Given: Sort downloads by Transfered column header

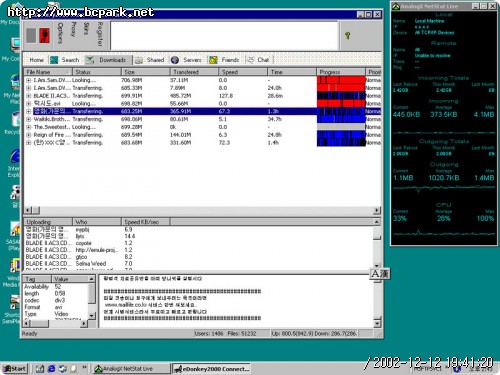Looking at the screenshot, I should pos(194,72).
